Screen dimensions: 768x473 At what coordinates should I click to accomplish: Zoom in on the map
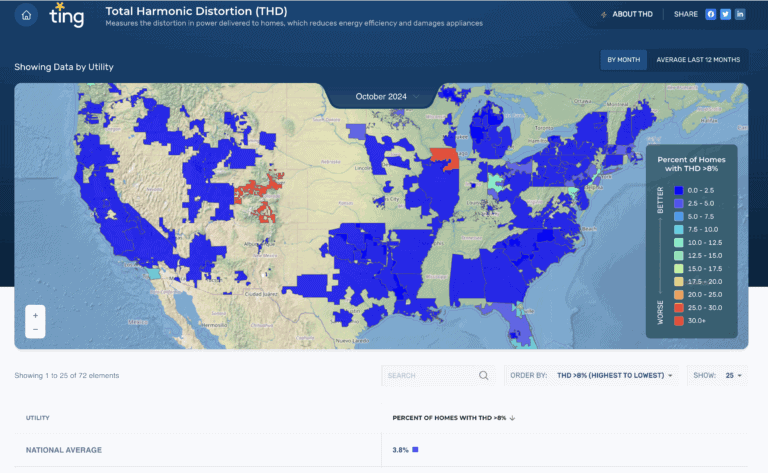[x=35, y=315]
